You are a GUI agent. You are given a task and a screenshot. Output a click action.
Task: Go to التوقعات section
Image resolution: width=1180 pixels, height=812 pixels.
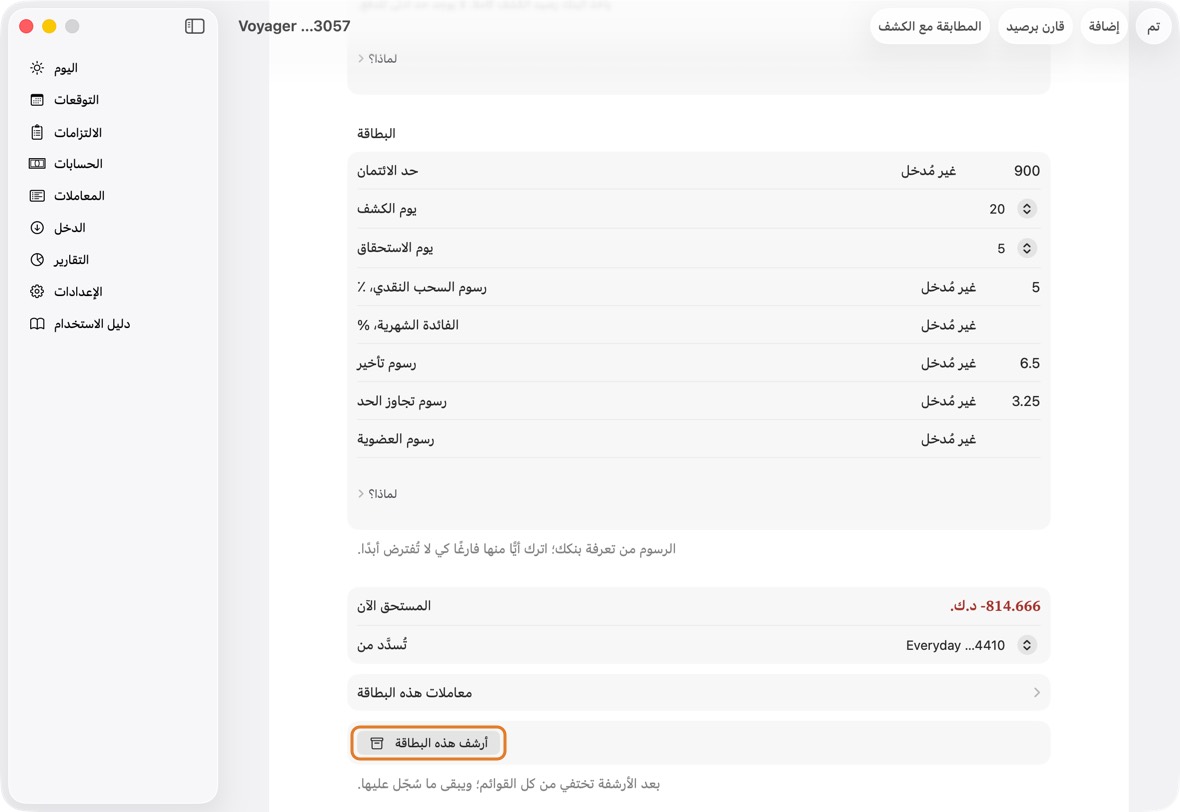tap(113, 99)
